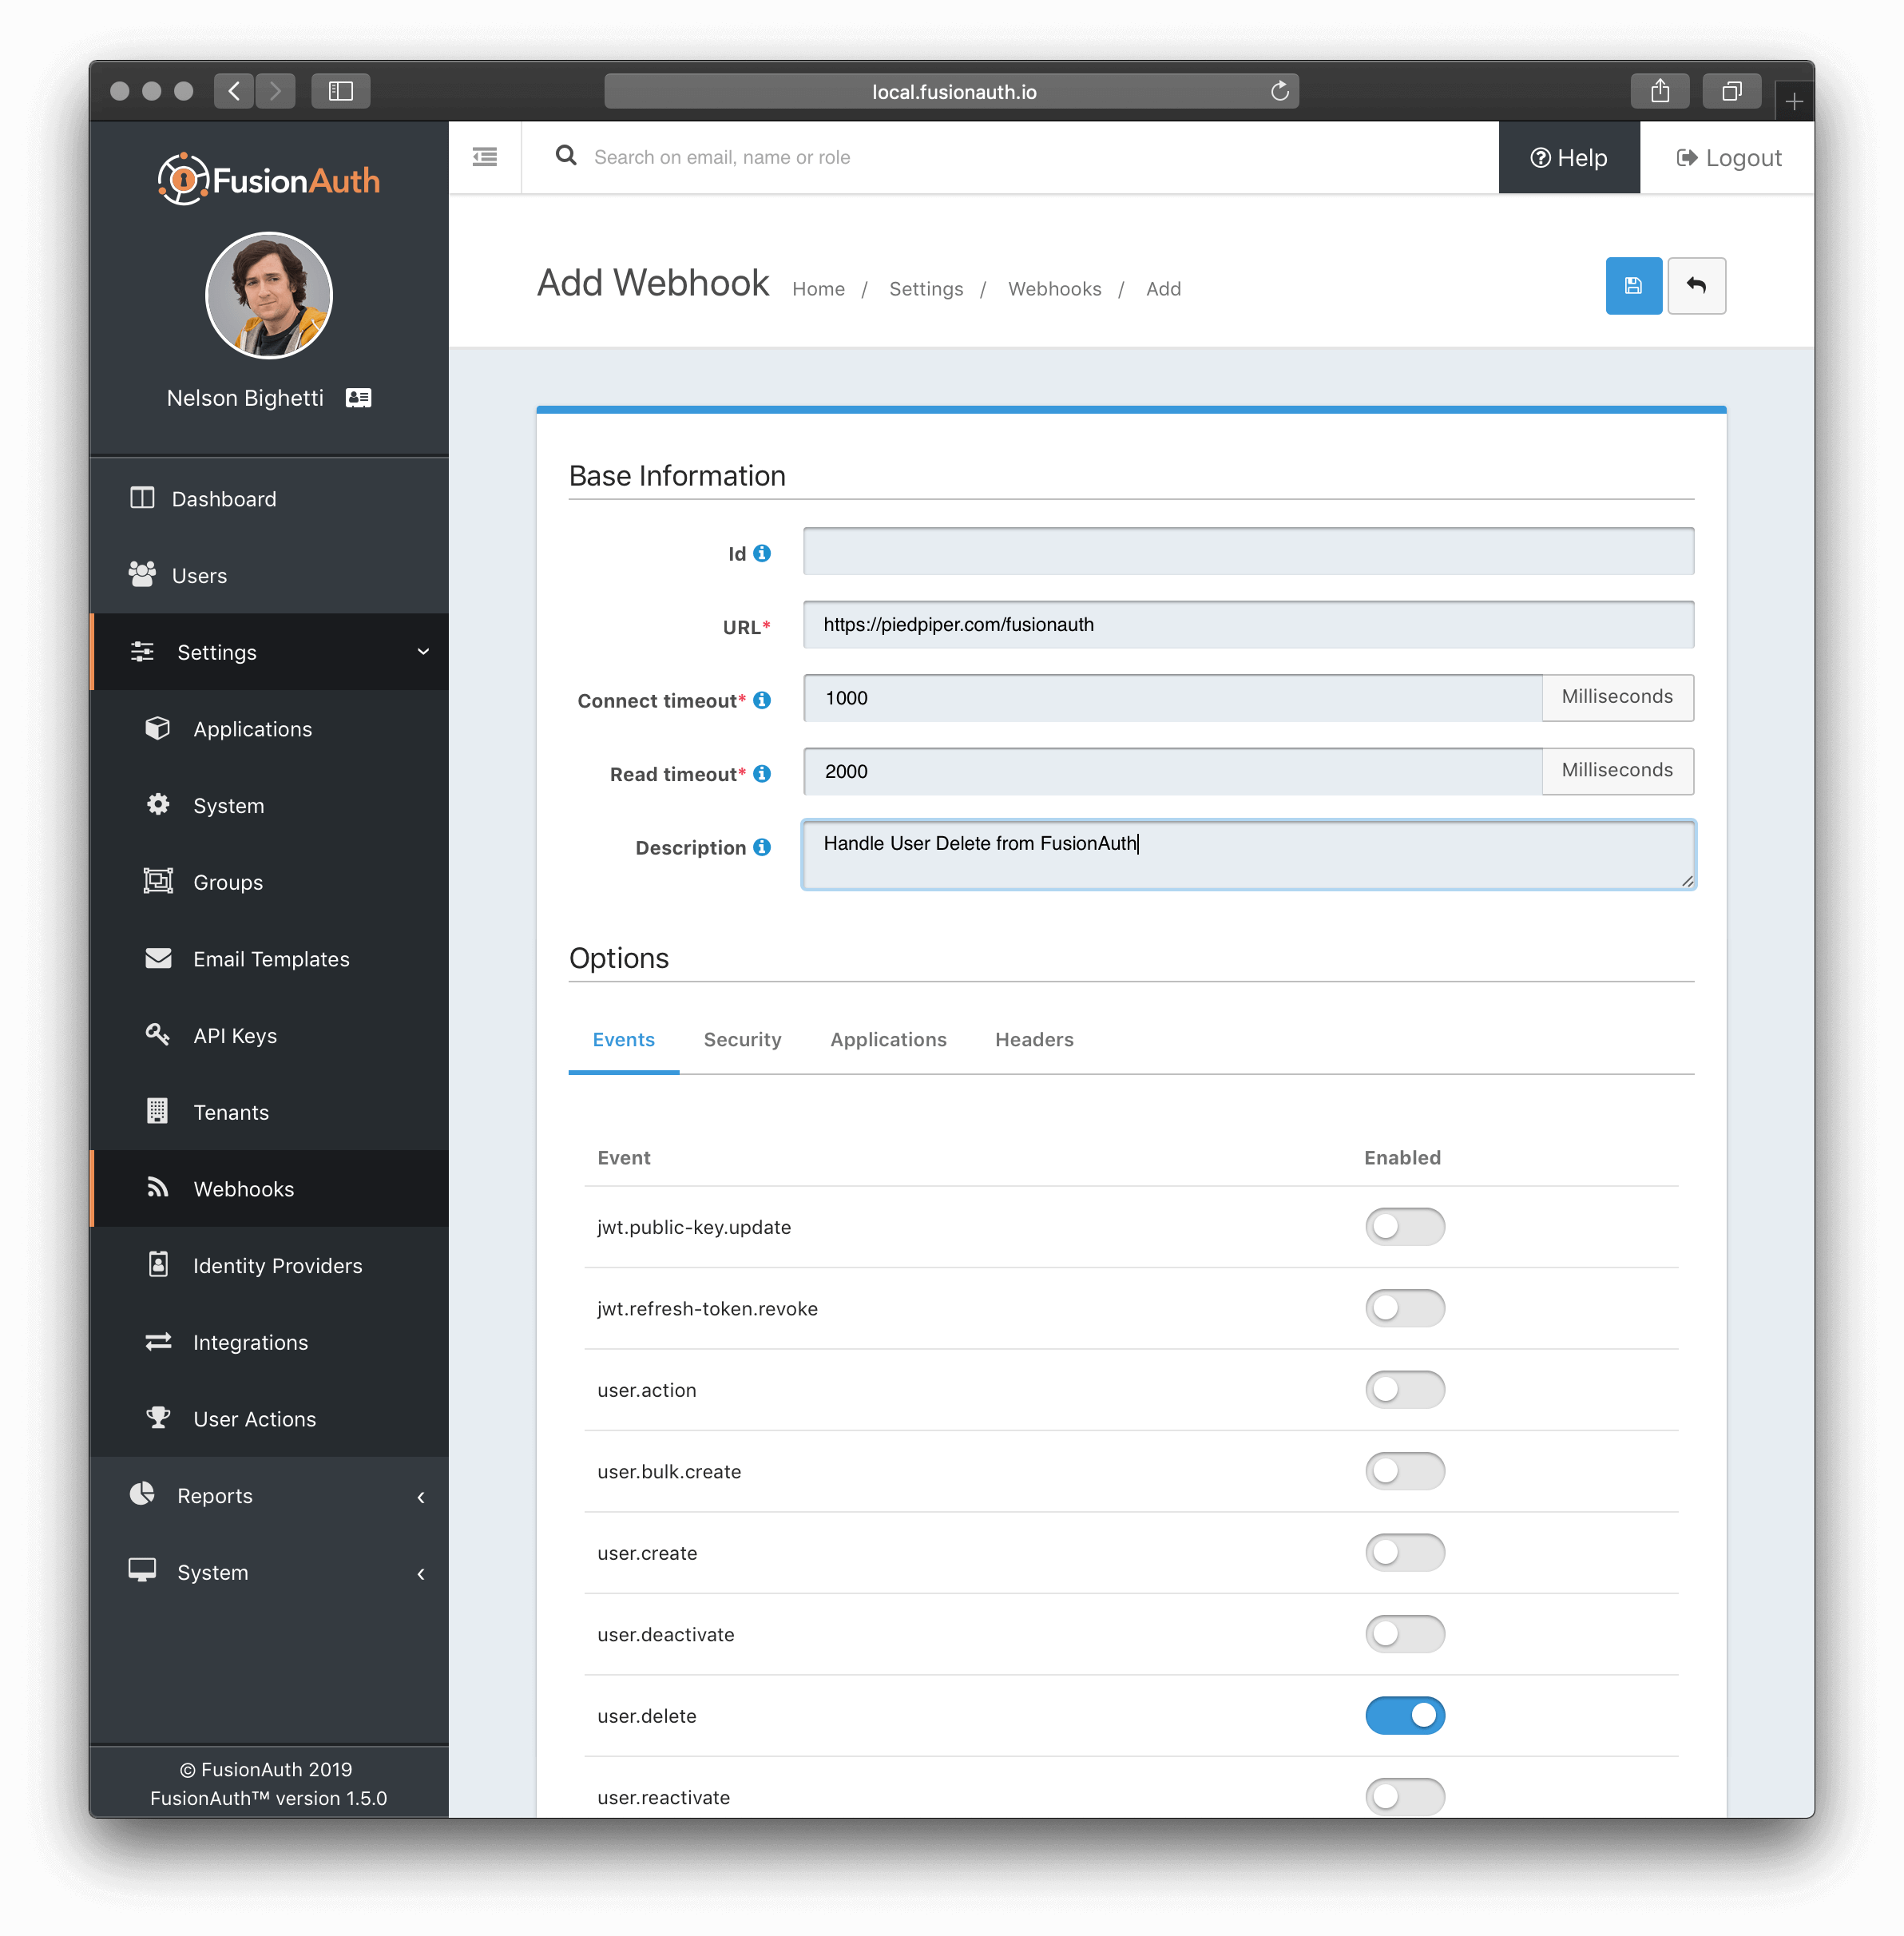Open Groups in the sidebar
This screenshot has width=1904, height=1936.
[x=269, y=882]
